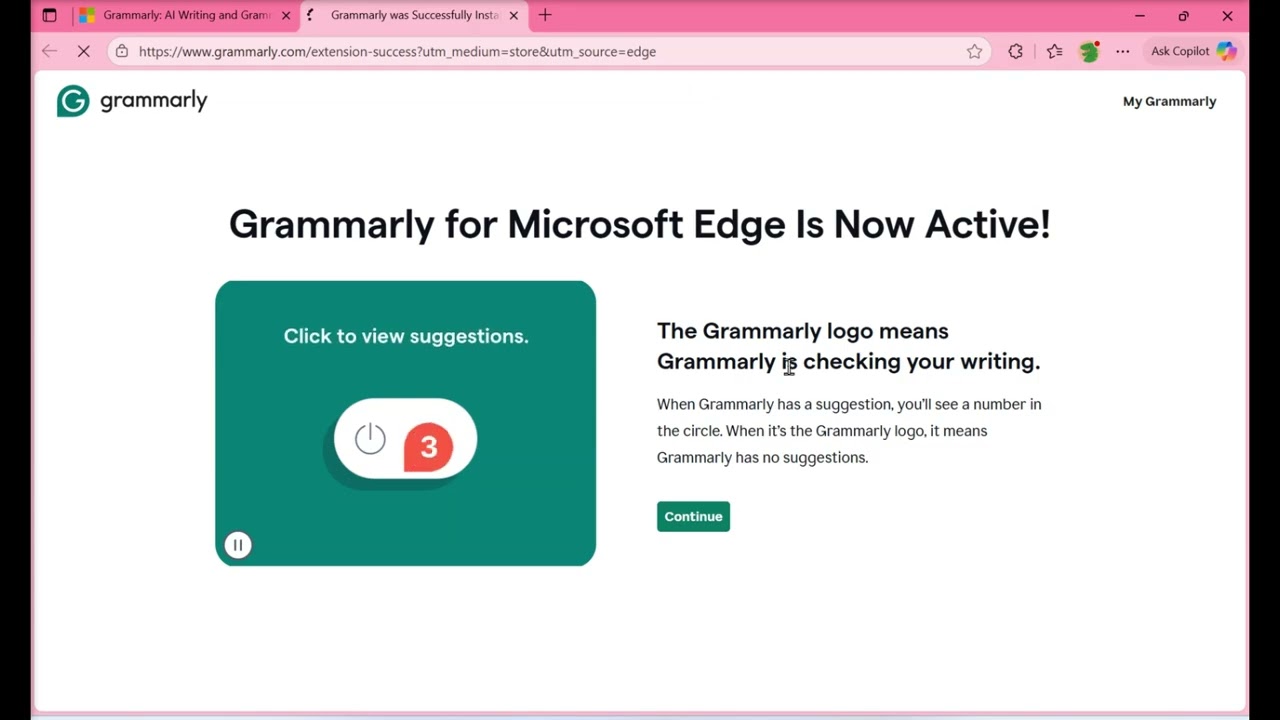Click the Grammarly logo means heading text
The image size is (1280, 720).
[848, 346]
